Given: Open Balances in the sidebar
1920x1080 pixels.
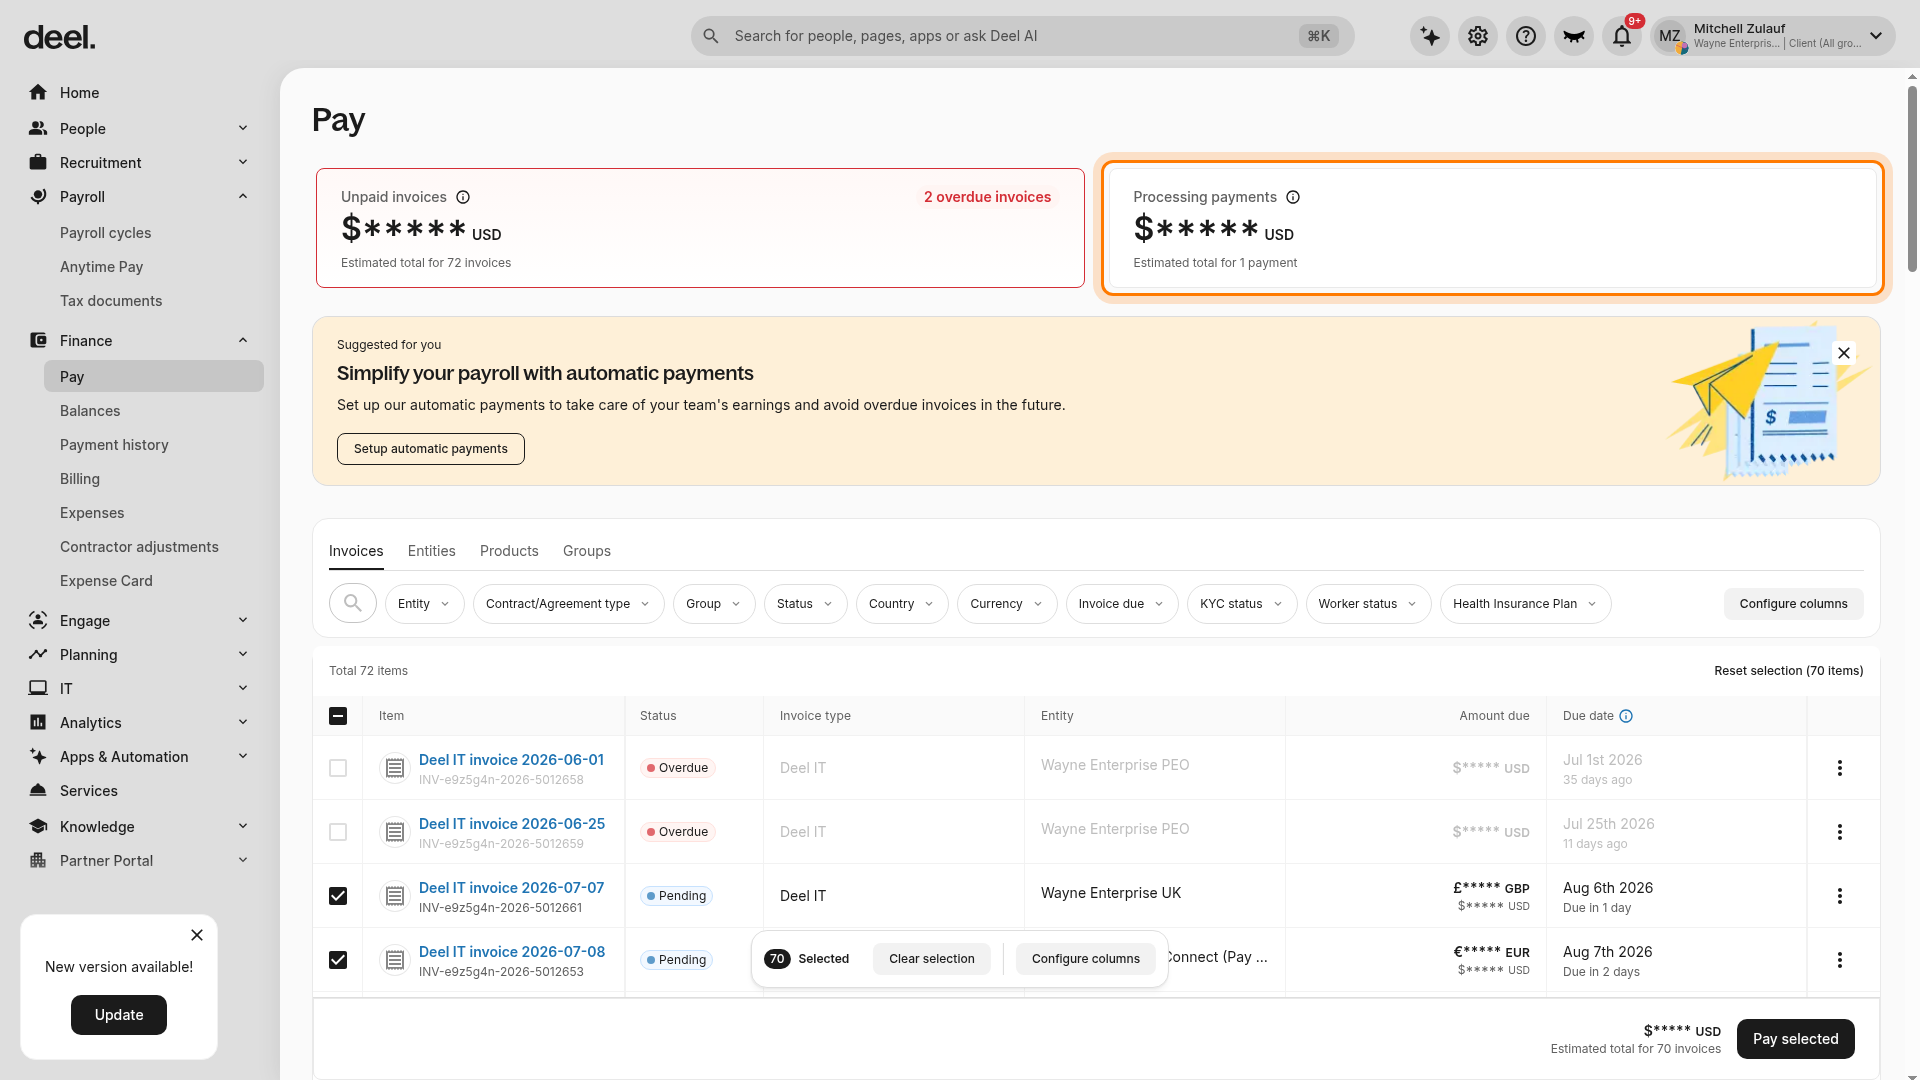Looking at the screenshot, I should (90, 411).
